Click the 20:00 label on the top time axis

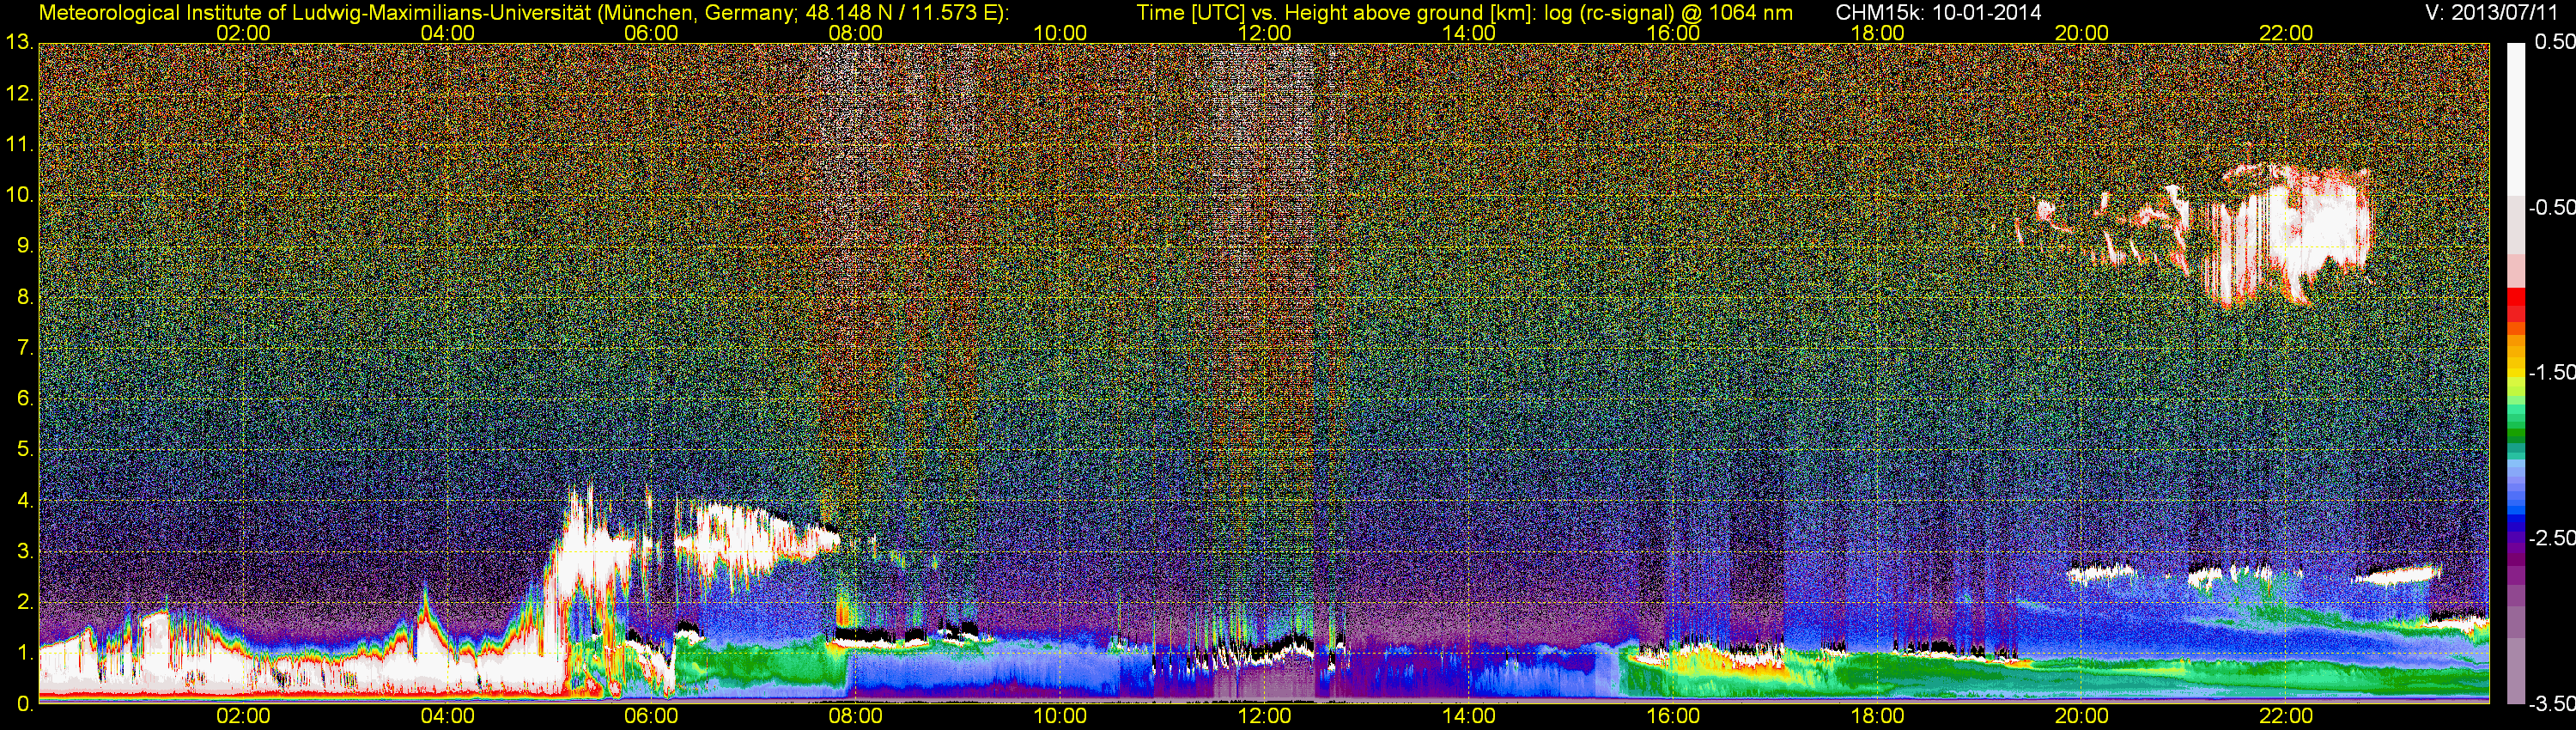pos(2082,33)
